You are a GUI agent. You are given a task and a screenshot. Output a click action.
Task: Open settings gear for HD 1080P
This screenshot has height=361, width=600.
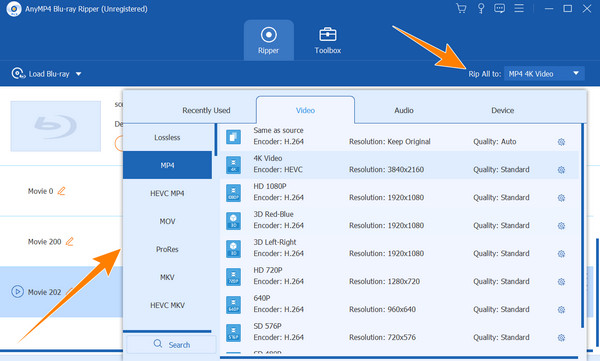click(561, 198)
